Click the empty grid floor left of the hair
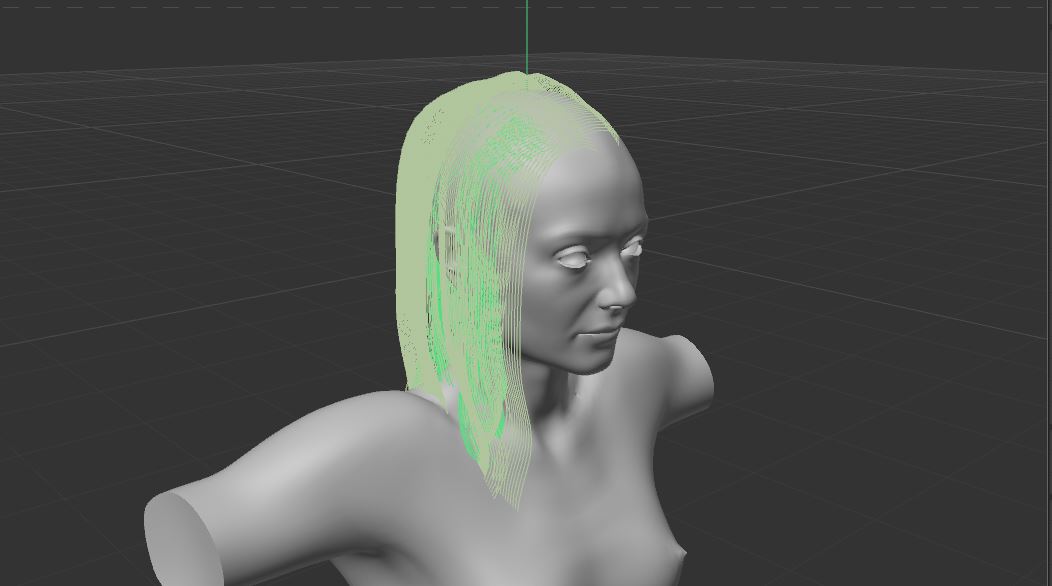The height and width of the screenshot is (586, 1052). [200, 250]
